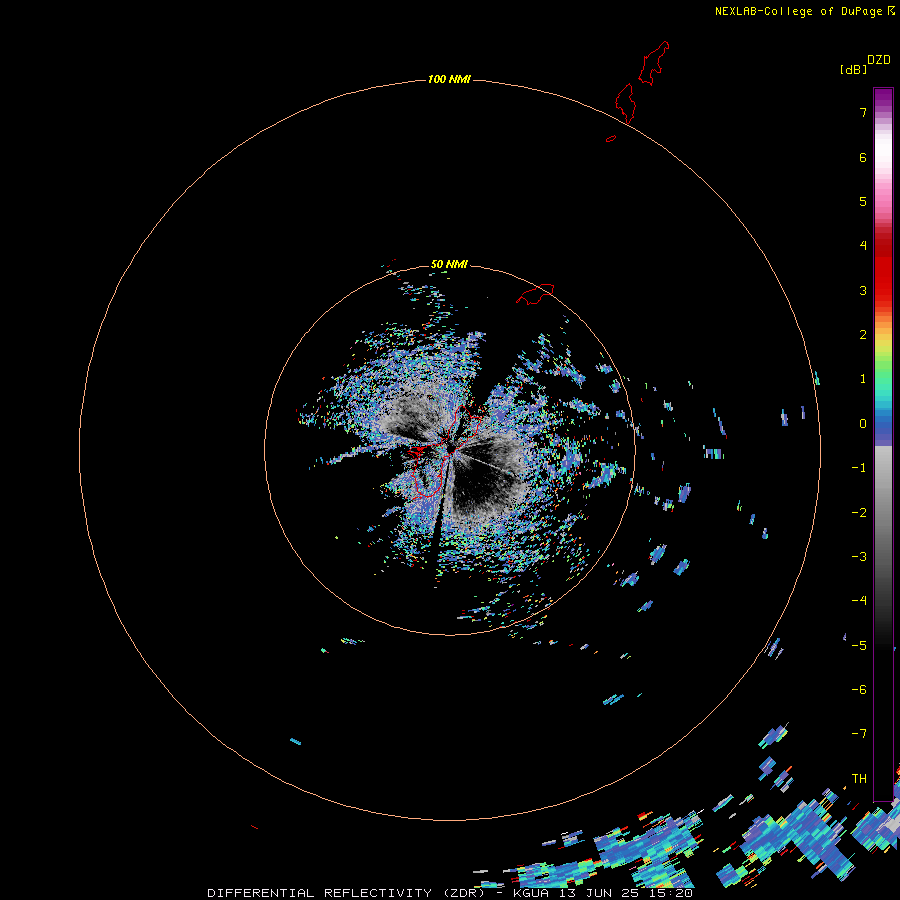The image size is (900, 900).
Task: Click the -5 dB scale label
Action: [859, 646]
